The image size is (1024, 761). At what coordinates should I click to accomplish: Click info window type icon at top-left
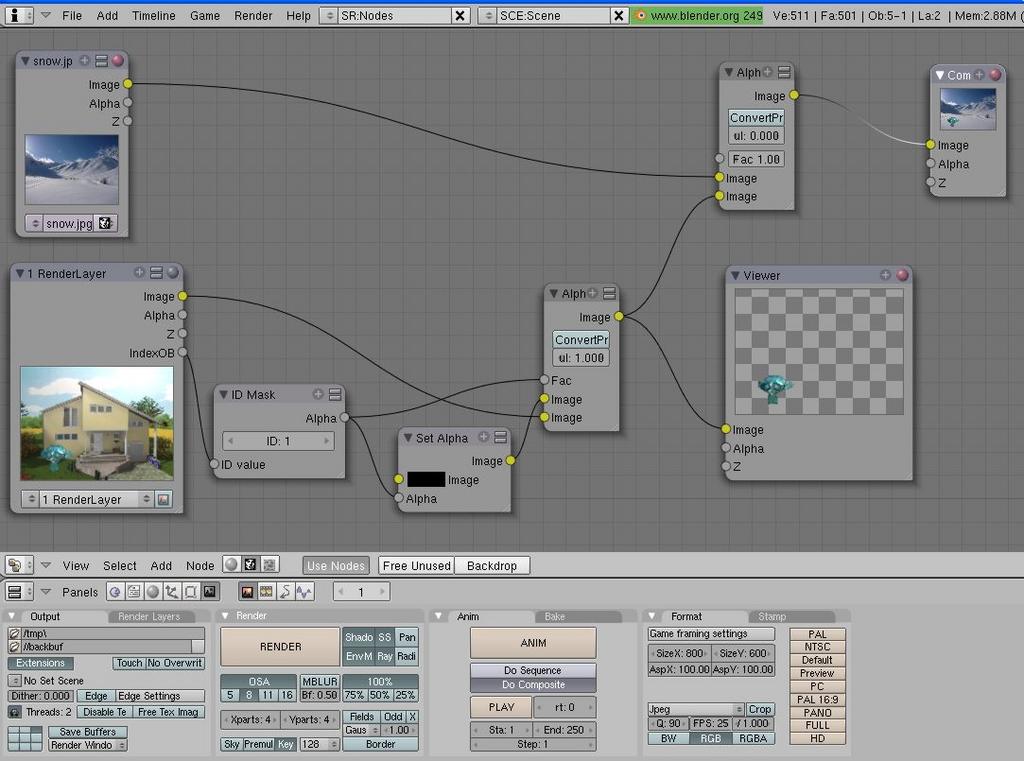[19, 15]
